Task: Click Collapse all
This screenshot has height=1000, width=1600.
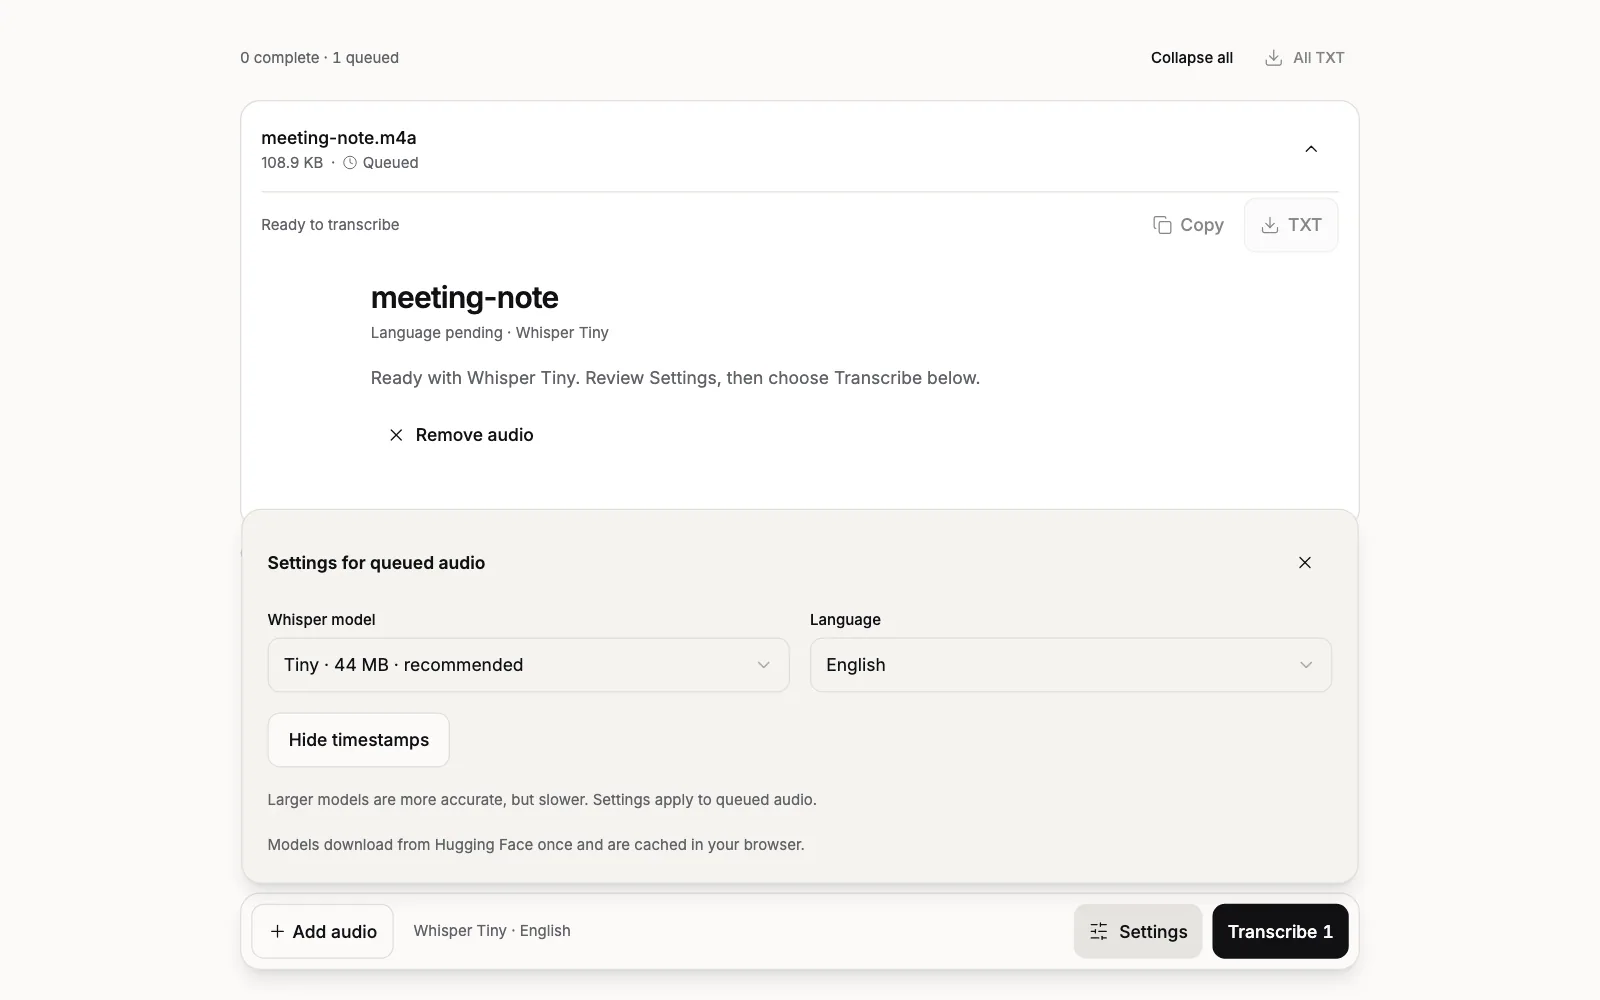Action: coord(1191,58)
